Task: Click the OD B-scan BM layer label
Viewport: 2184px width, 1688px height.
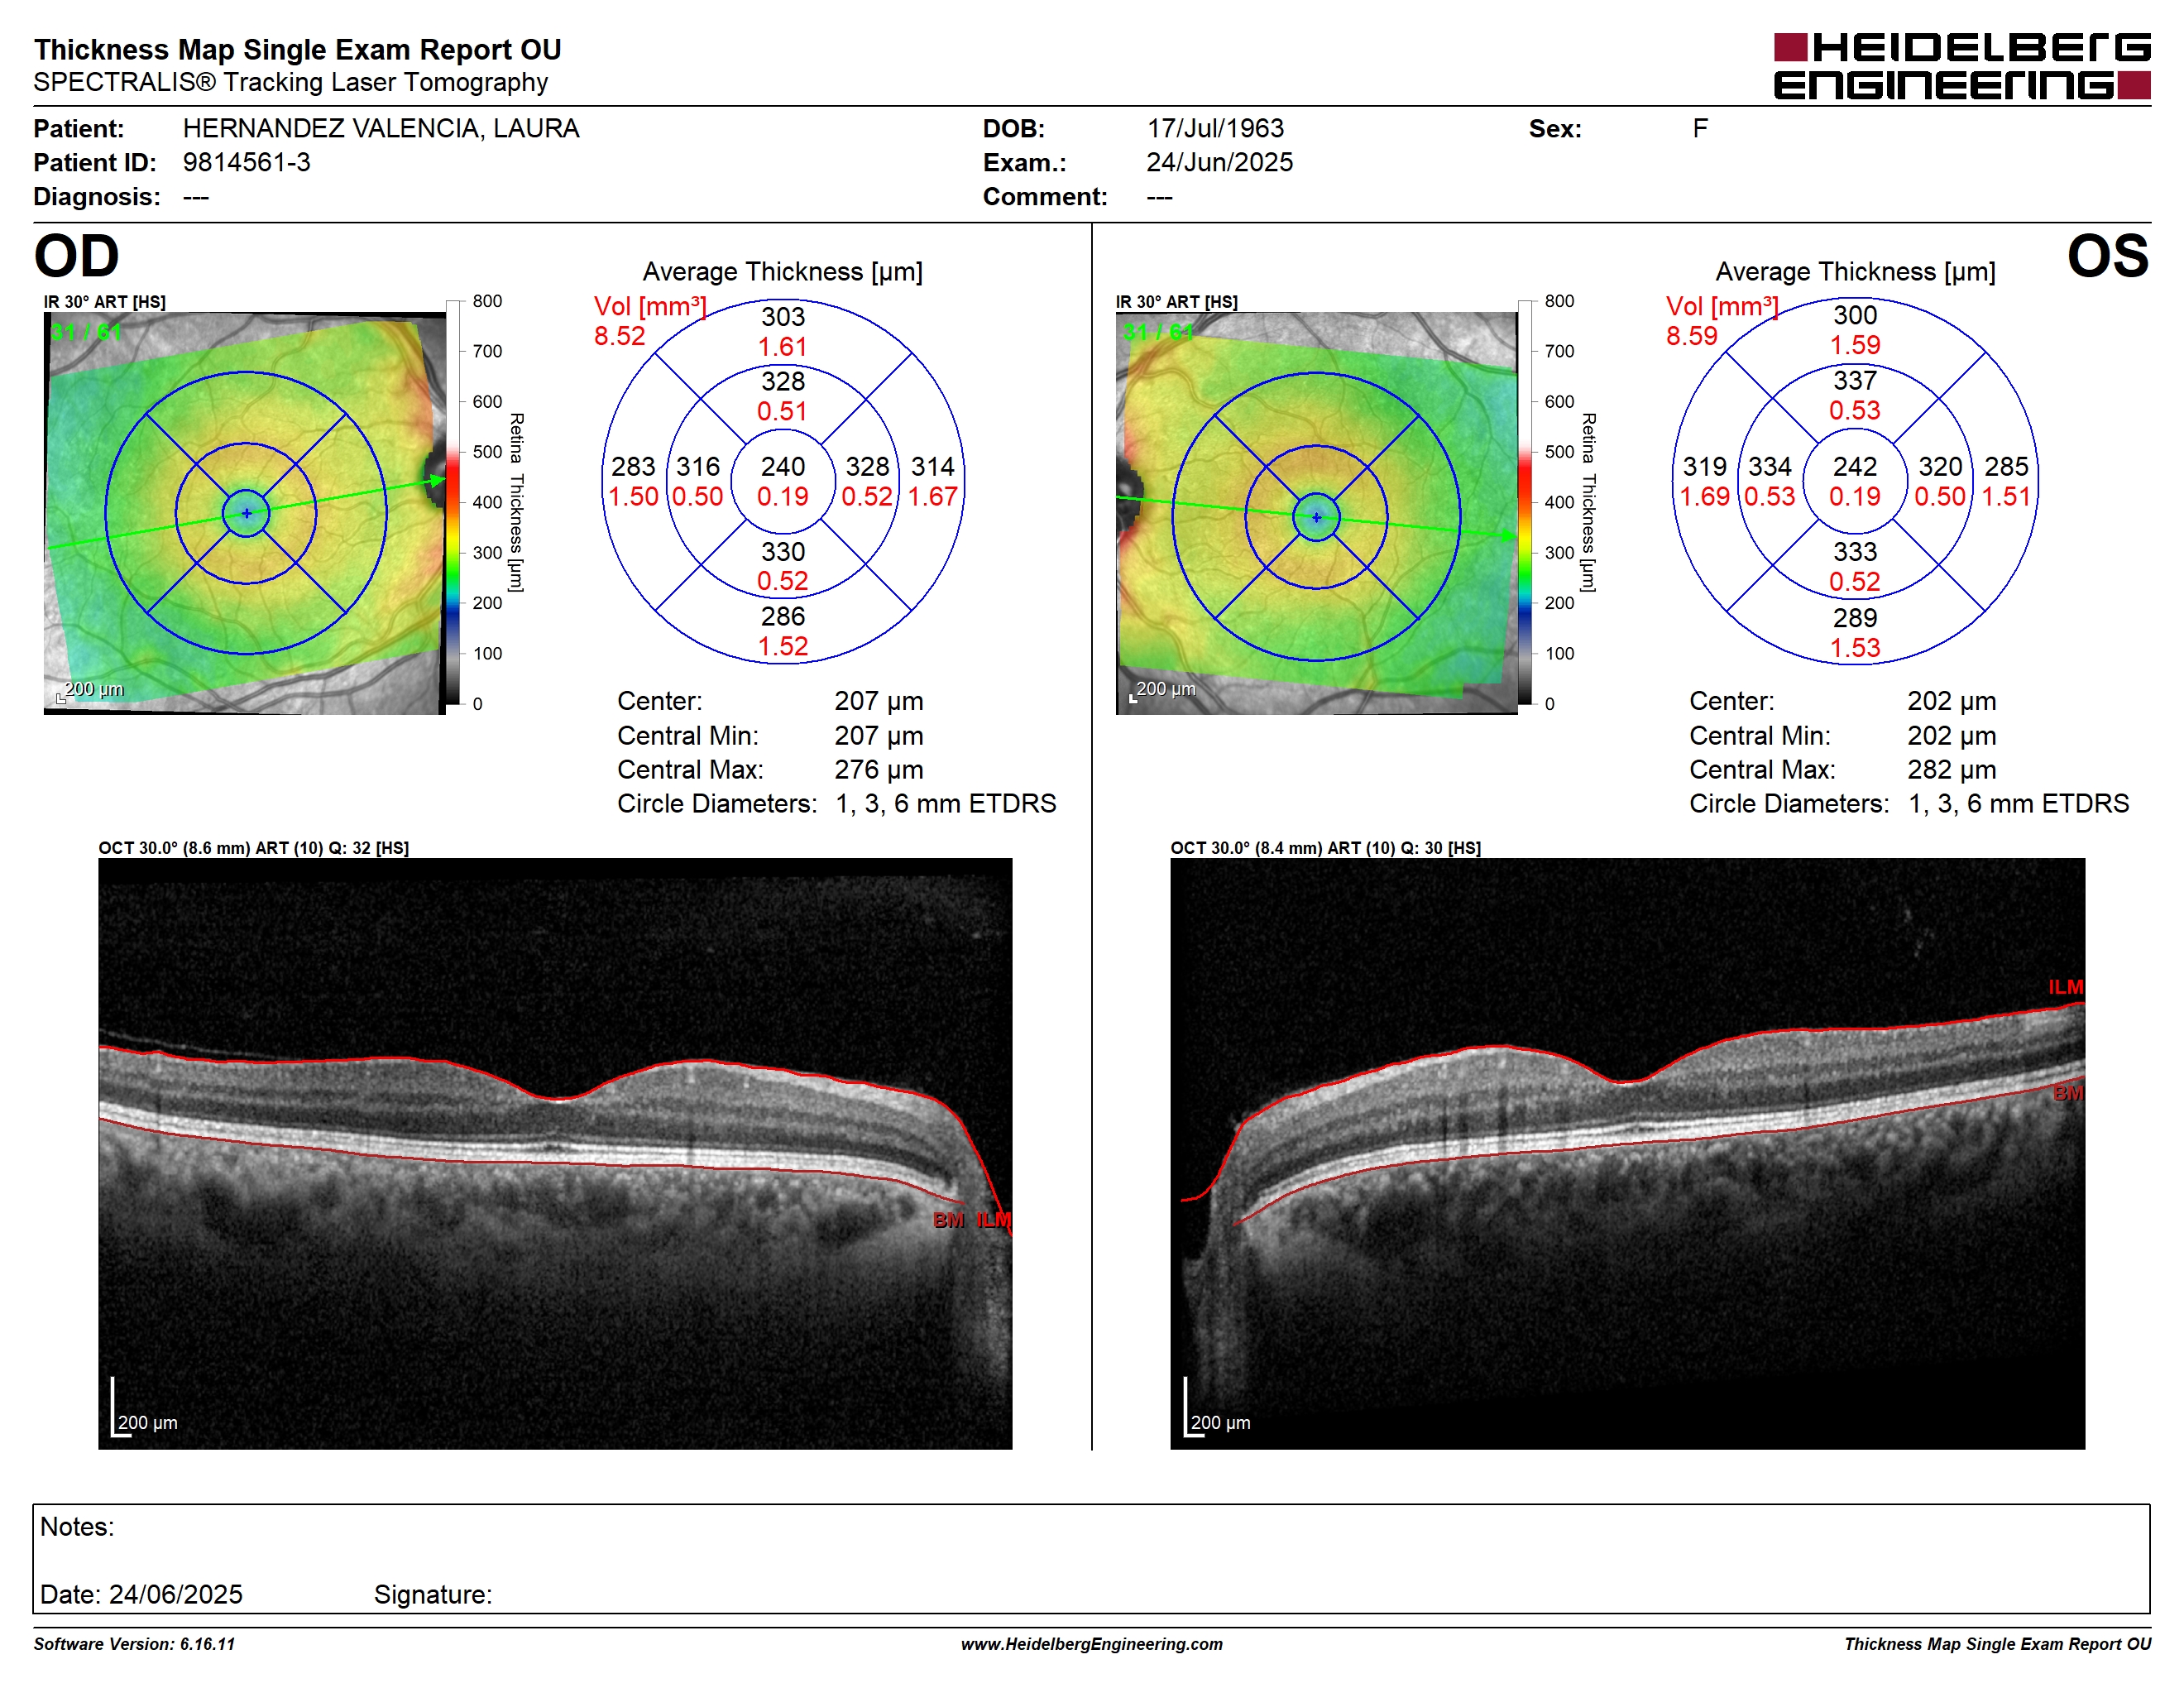Action: tap(948, 1220)
